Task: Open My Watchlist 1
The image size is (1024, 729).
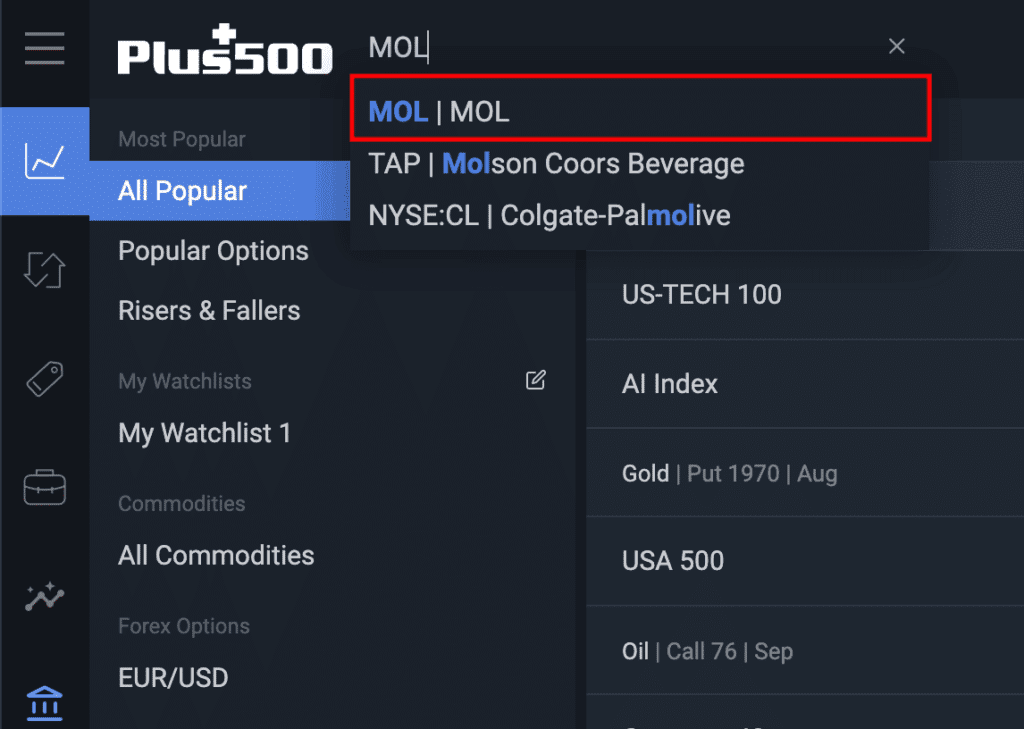Action: pos(204,433)
